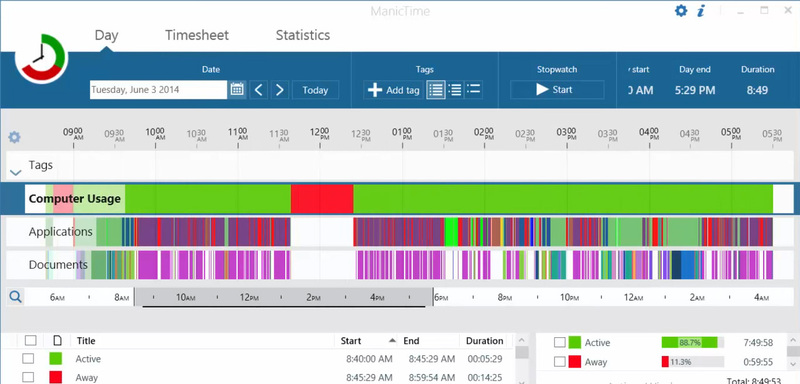Click the 88.7% Active progress bar
Image resolution: width=800 pixels, height=384 pixels.
[692, 342]
